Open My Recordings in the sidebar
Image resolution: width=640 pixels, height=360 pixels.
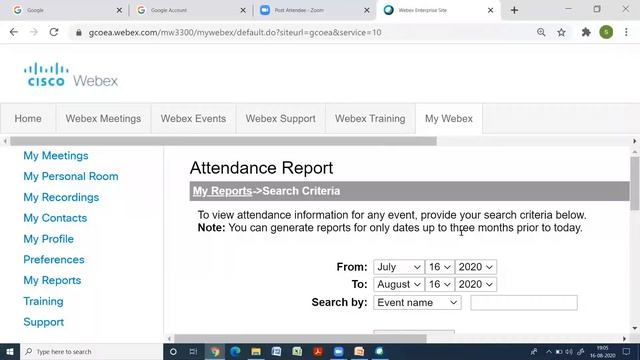[x=61, y=197]
